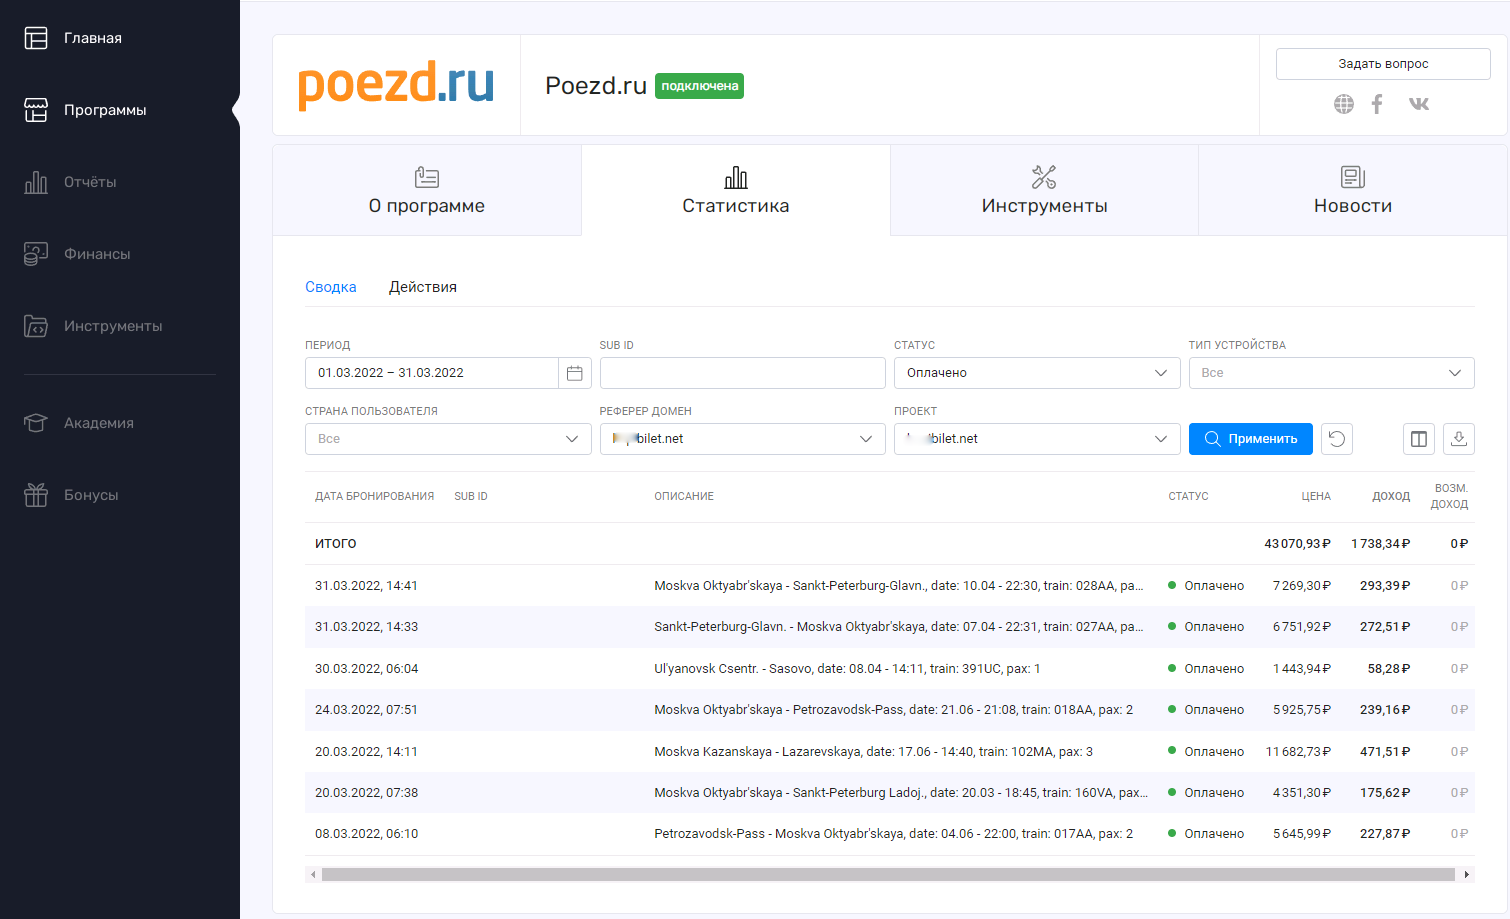
Task: Click the Применить button label
Action: (x=1263, y=439)
